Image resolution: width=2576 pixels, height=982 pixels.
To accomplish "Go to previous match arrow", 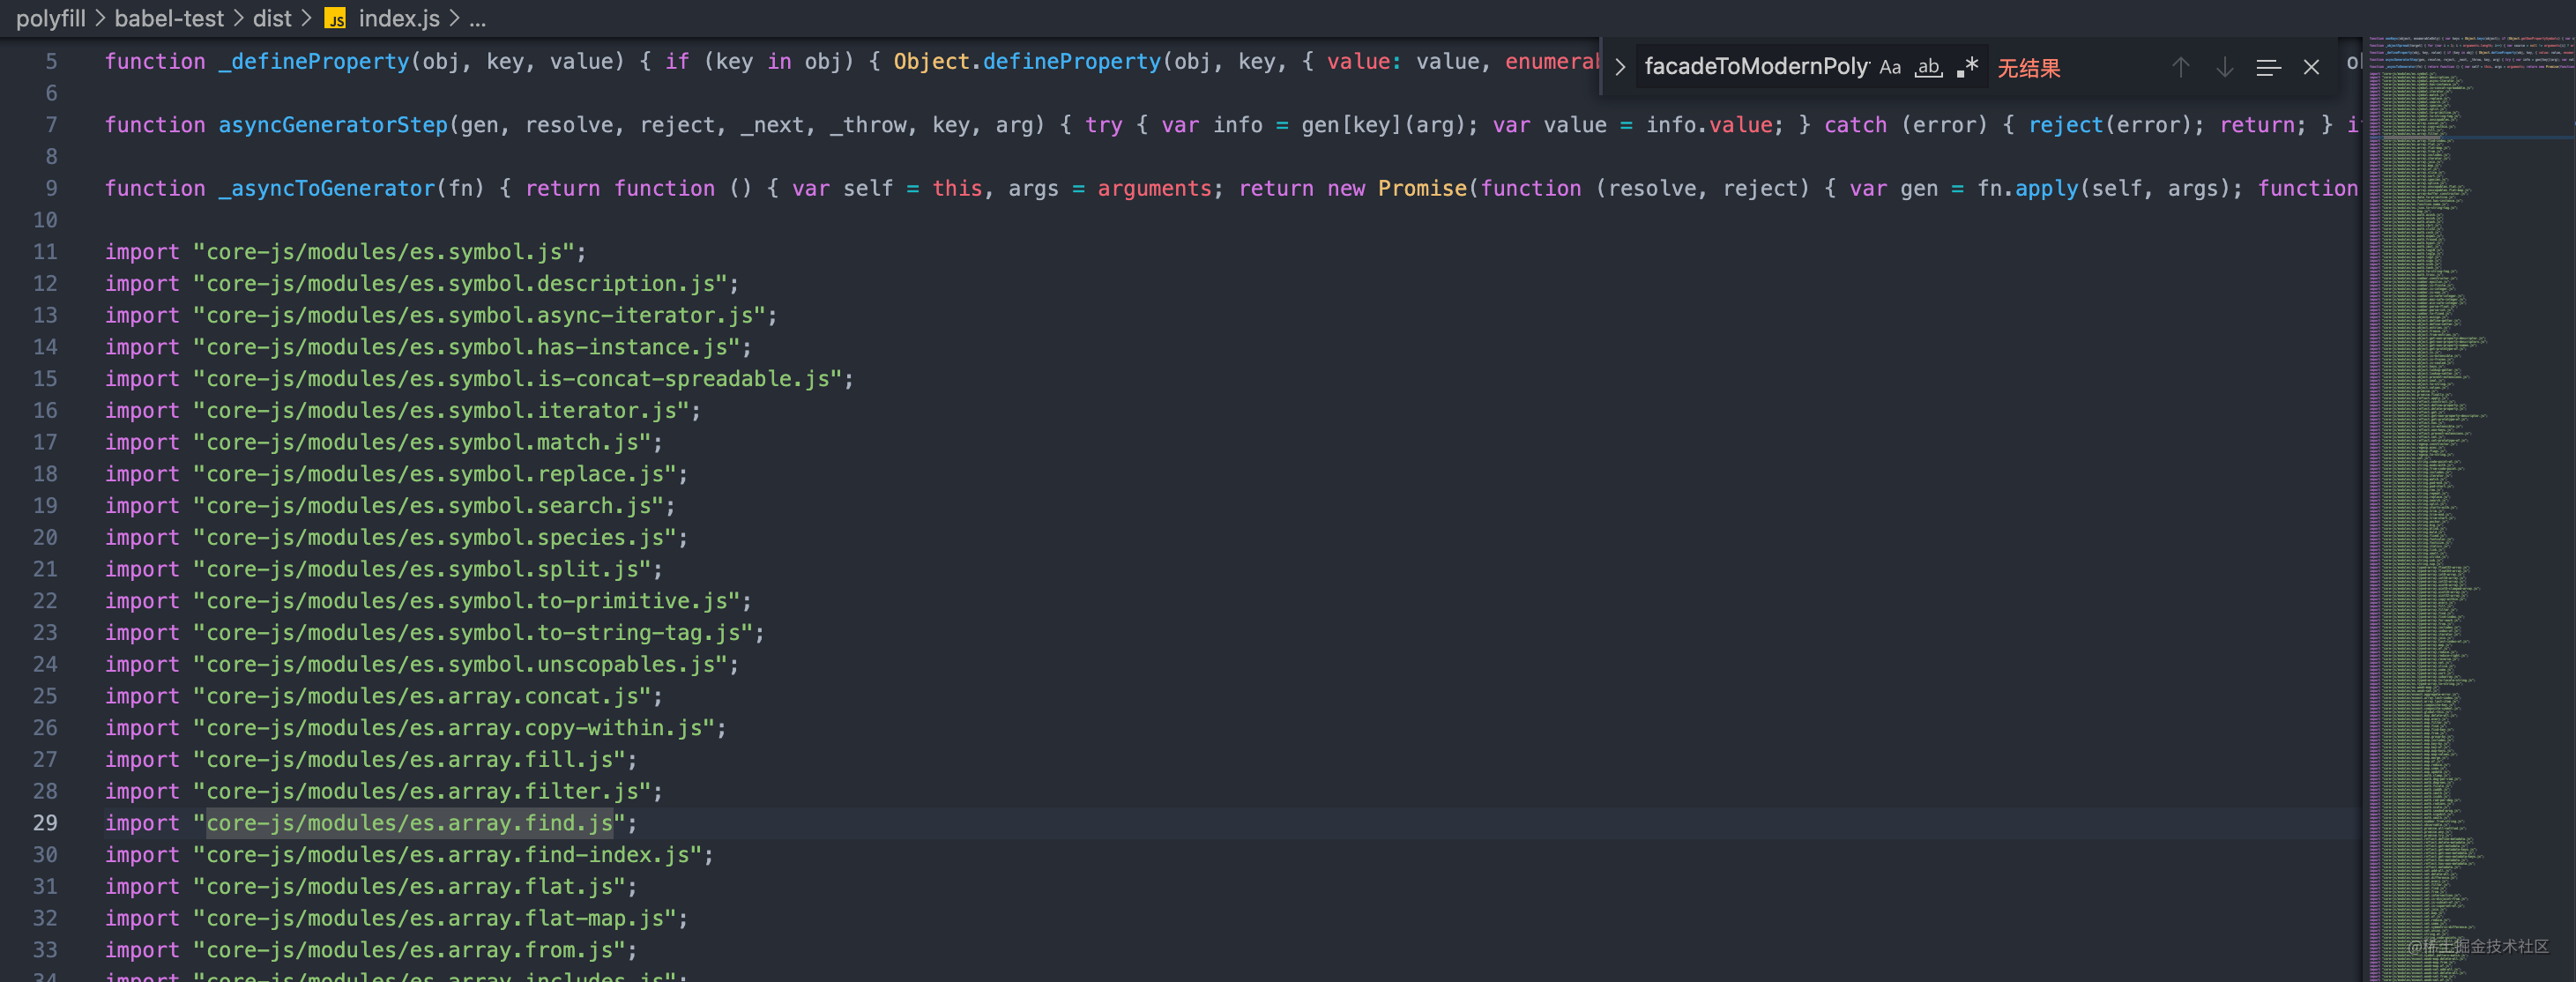I will [x=2180, y=68].
